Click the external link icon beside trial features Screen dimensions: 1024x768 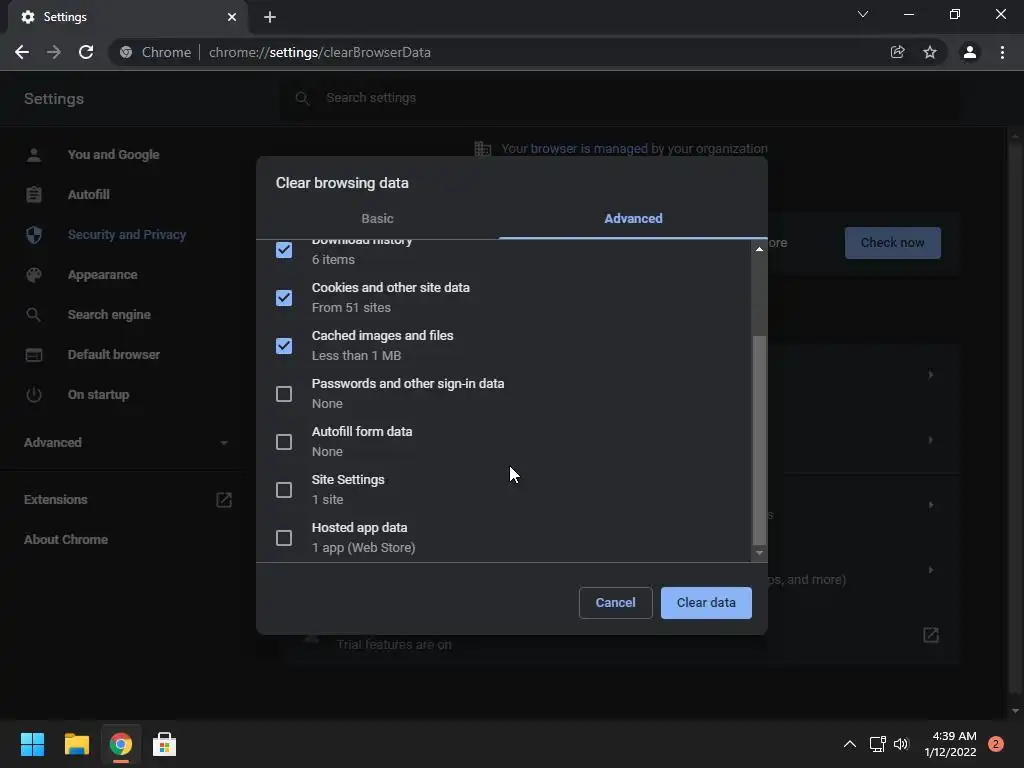pos(931,635)
